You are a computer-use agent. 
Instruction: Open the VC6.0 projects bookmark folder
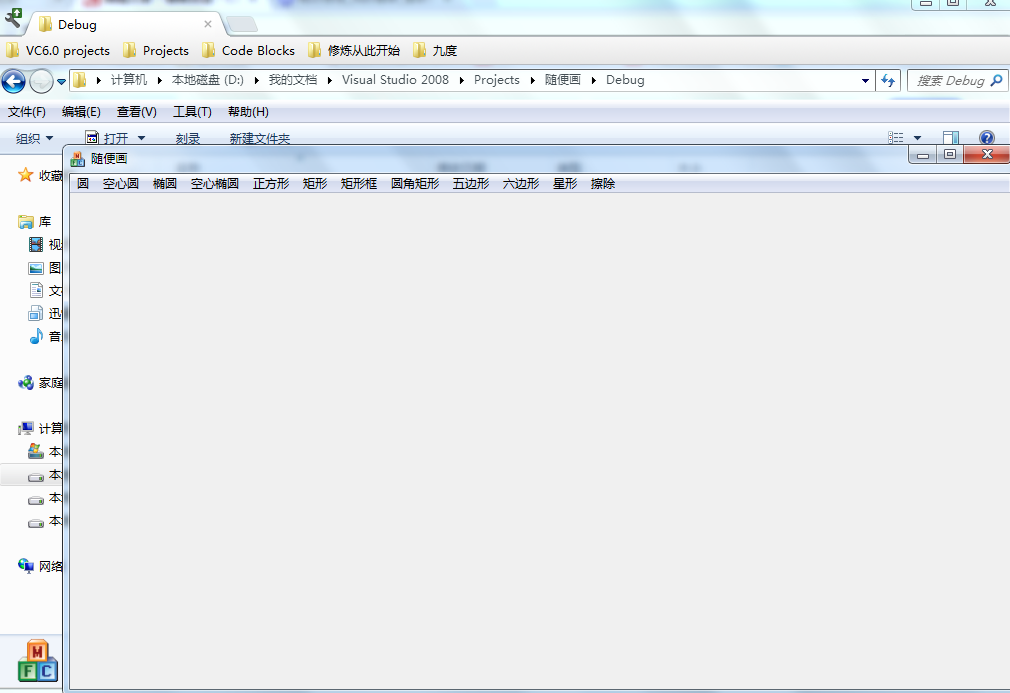click(58, 50)
